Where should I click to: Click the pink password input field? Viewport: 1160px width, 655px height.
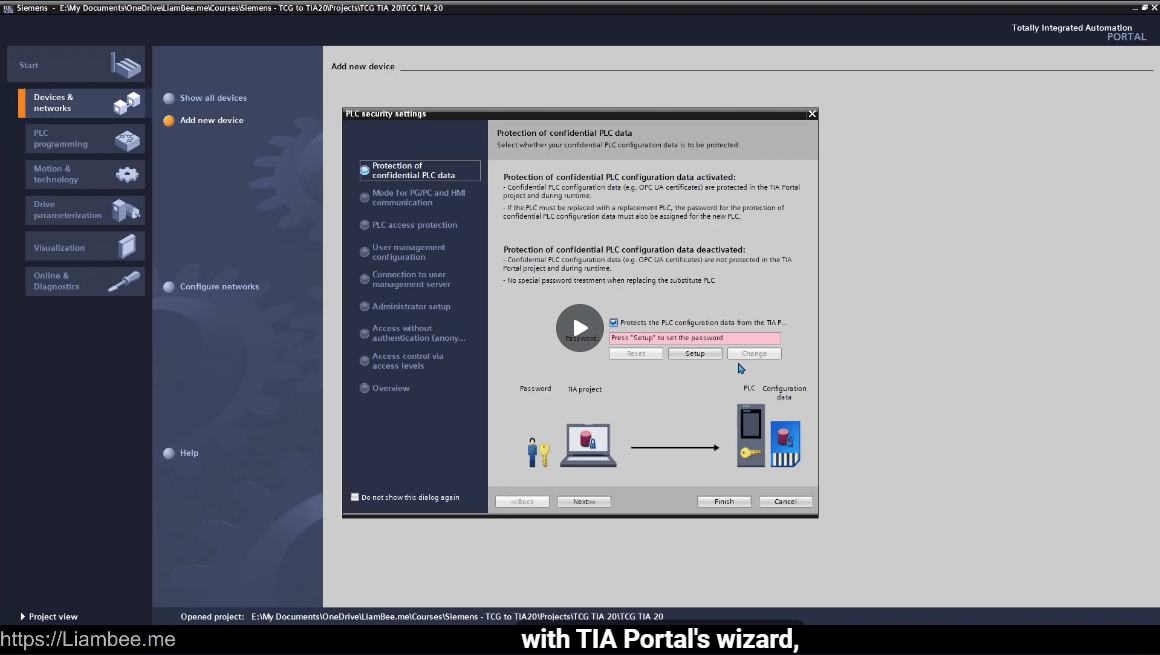click(x=694, y=338)
